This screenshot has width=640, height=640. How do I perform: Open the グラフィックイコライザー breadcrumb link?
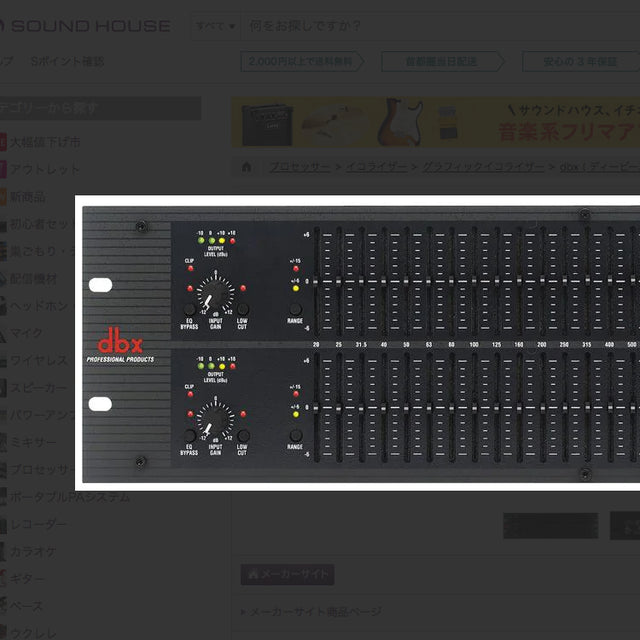coord(483,167)
